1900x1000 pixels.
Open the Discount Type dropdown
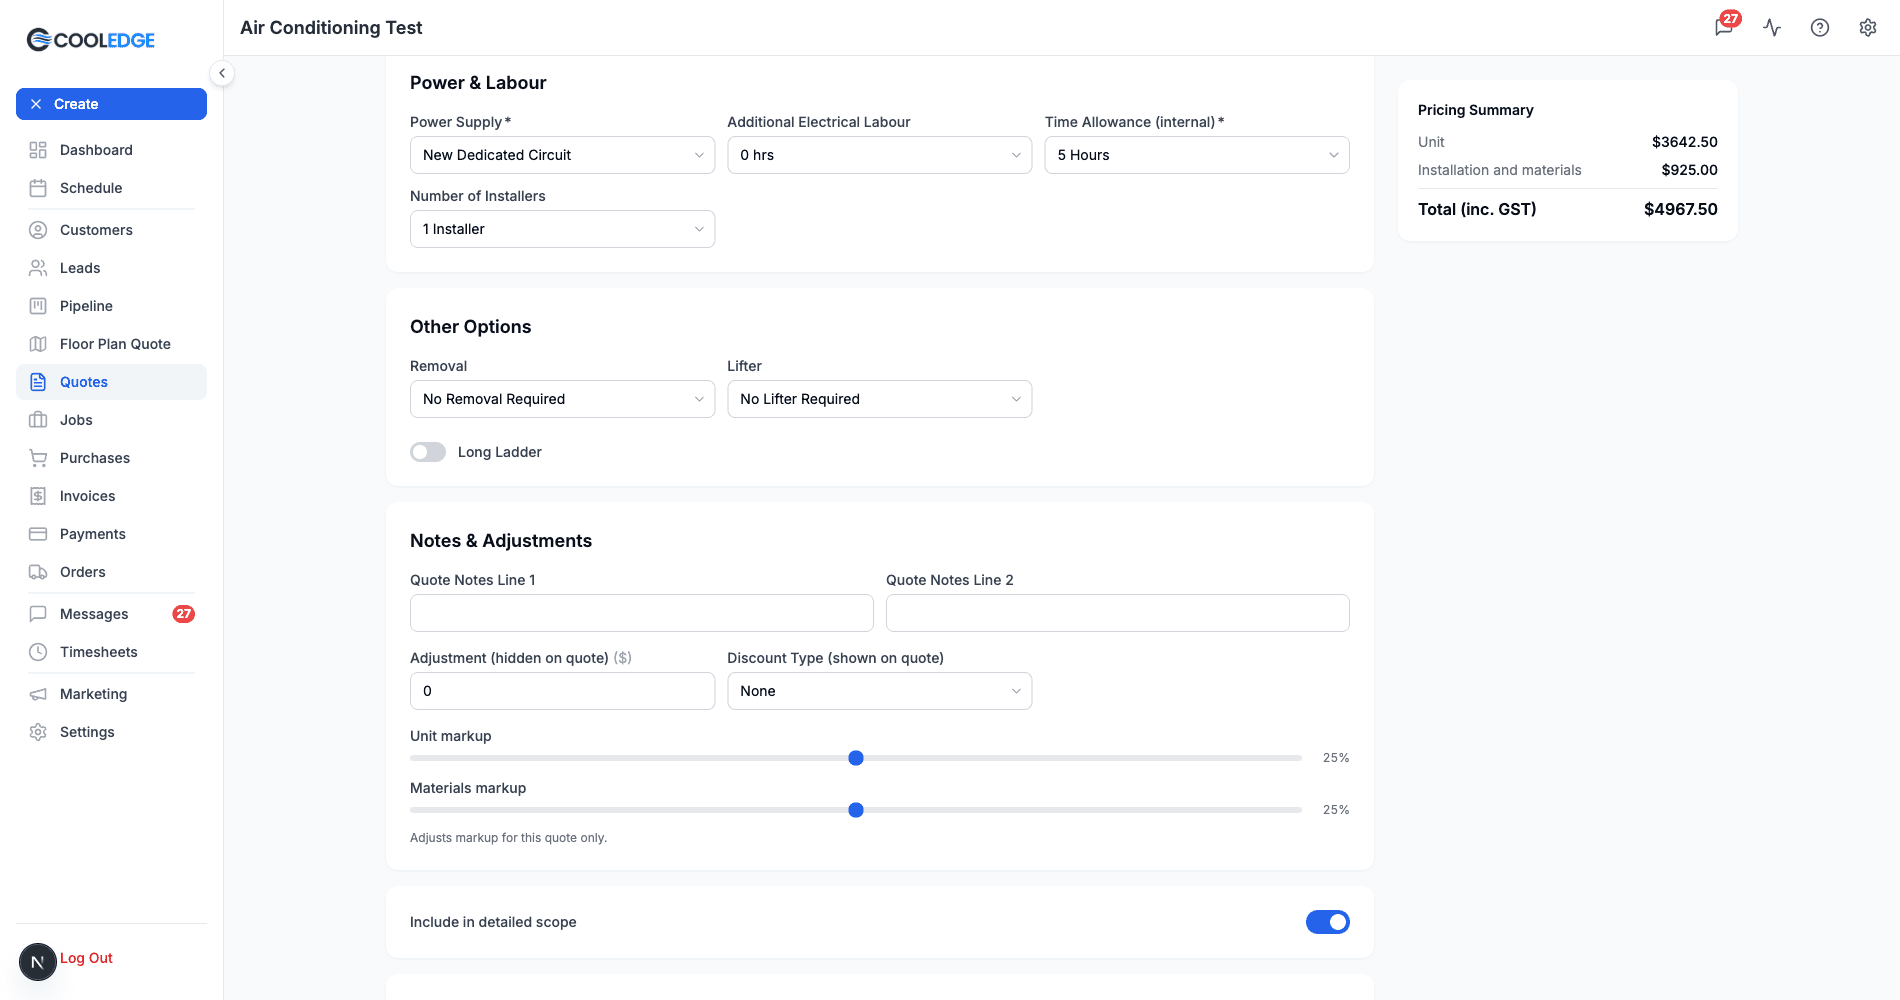879,691
